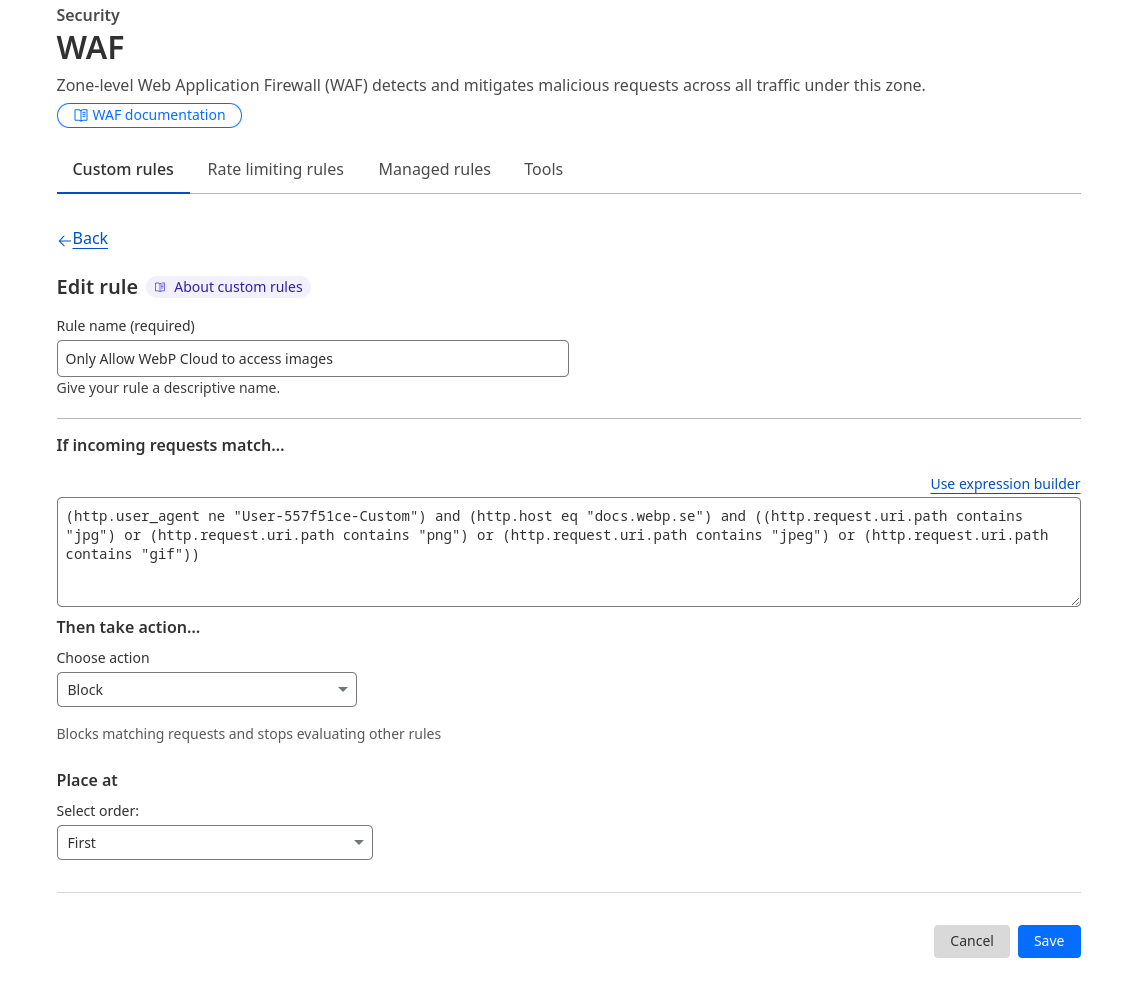This screenshot has height=981, width=1145.
Task: Click the 'Place at' heading
Action: coord(87,780)
